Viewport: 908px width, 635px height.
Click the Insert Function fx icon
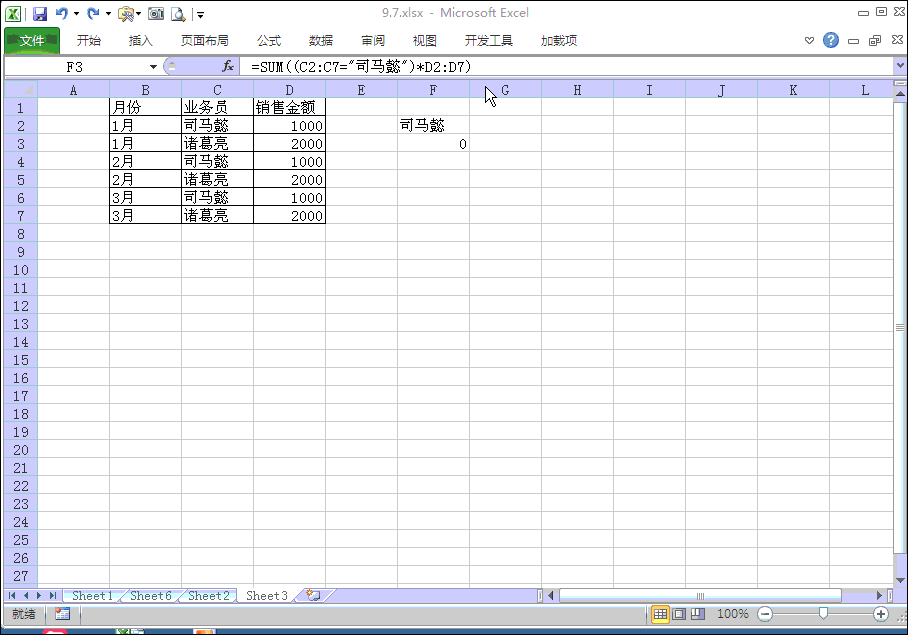pos(228,67)
